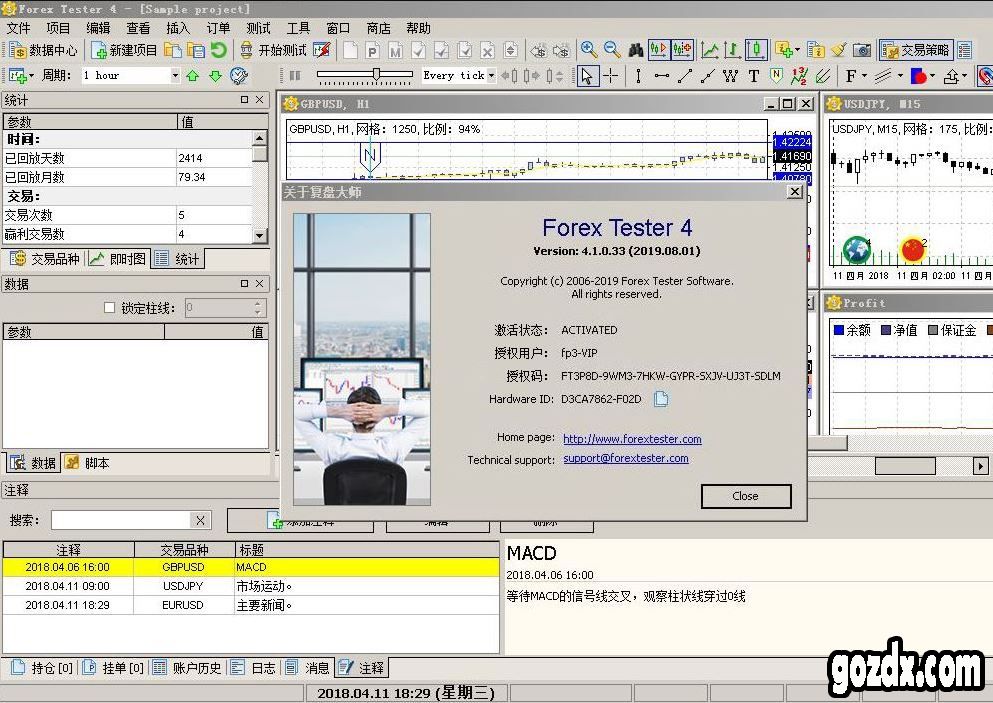Open the 周期 timeframe dropdown
993x703 pixels.
point(175,76)
